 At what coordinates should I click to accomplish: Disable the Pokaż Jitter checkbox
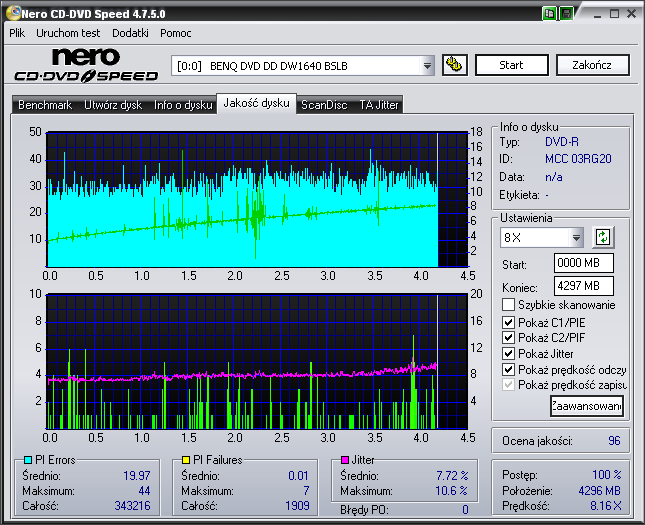508,353
